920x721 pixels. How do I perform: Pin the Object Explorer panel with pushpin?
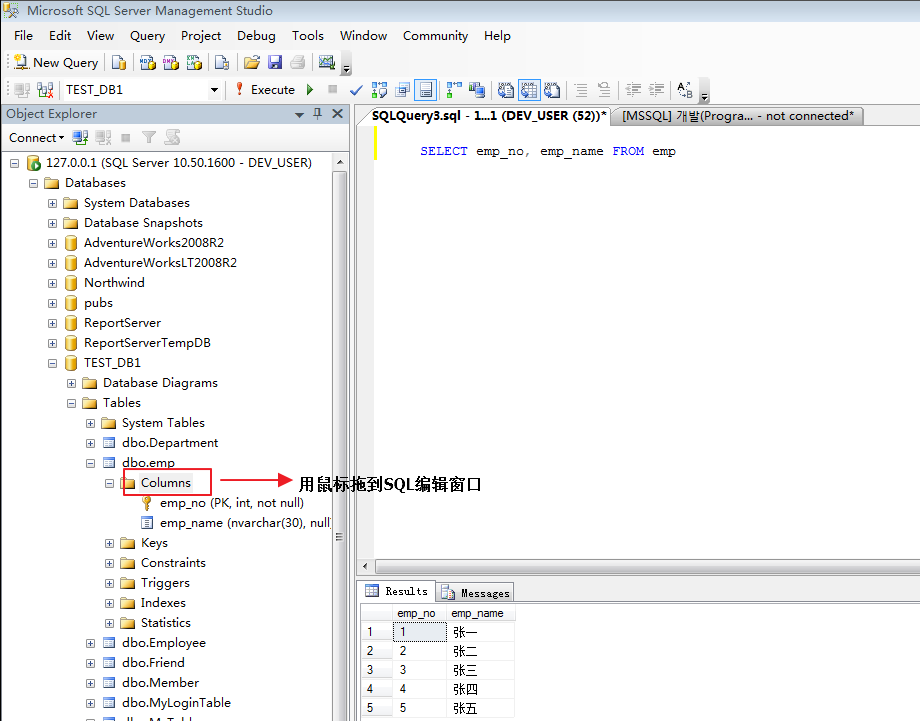pos(317,114)
